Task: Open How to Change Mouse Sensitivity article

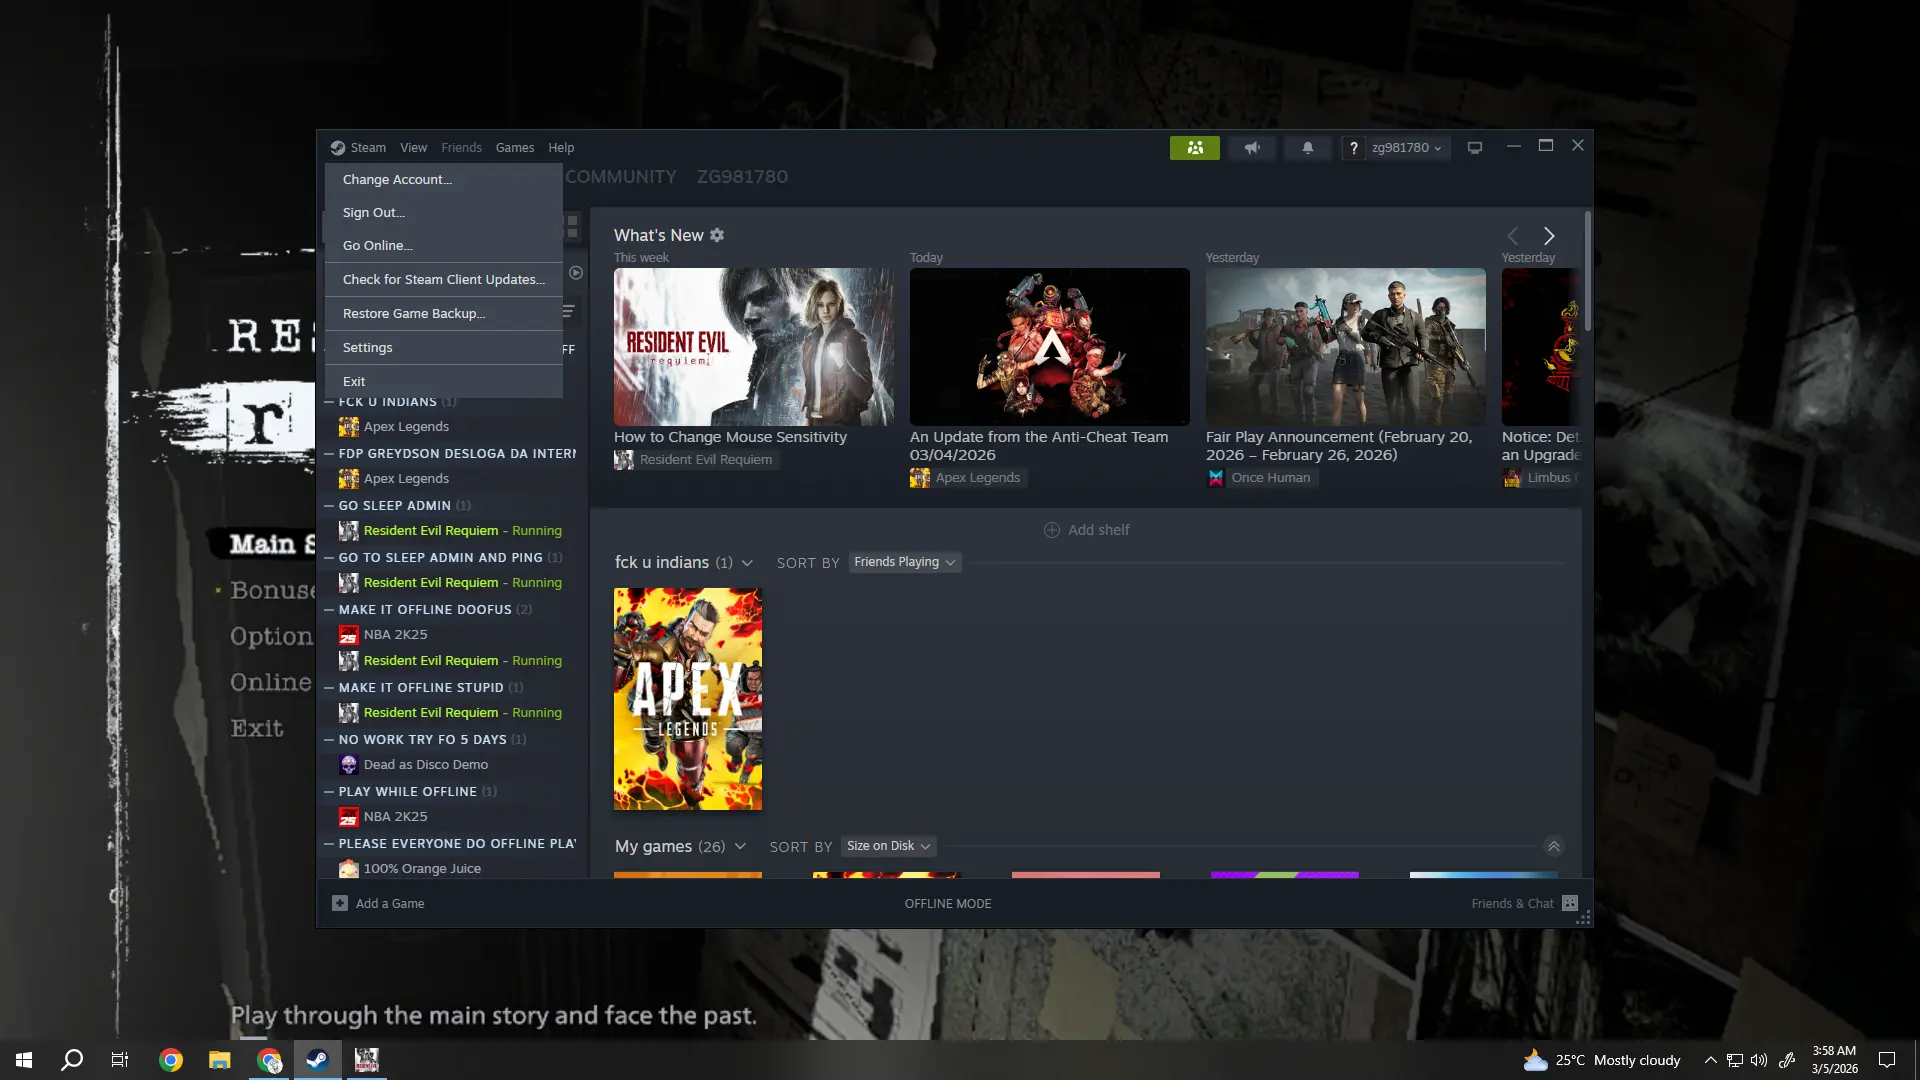Action: point(730,437)
